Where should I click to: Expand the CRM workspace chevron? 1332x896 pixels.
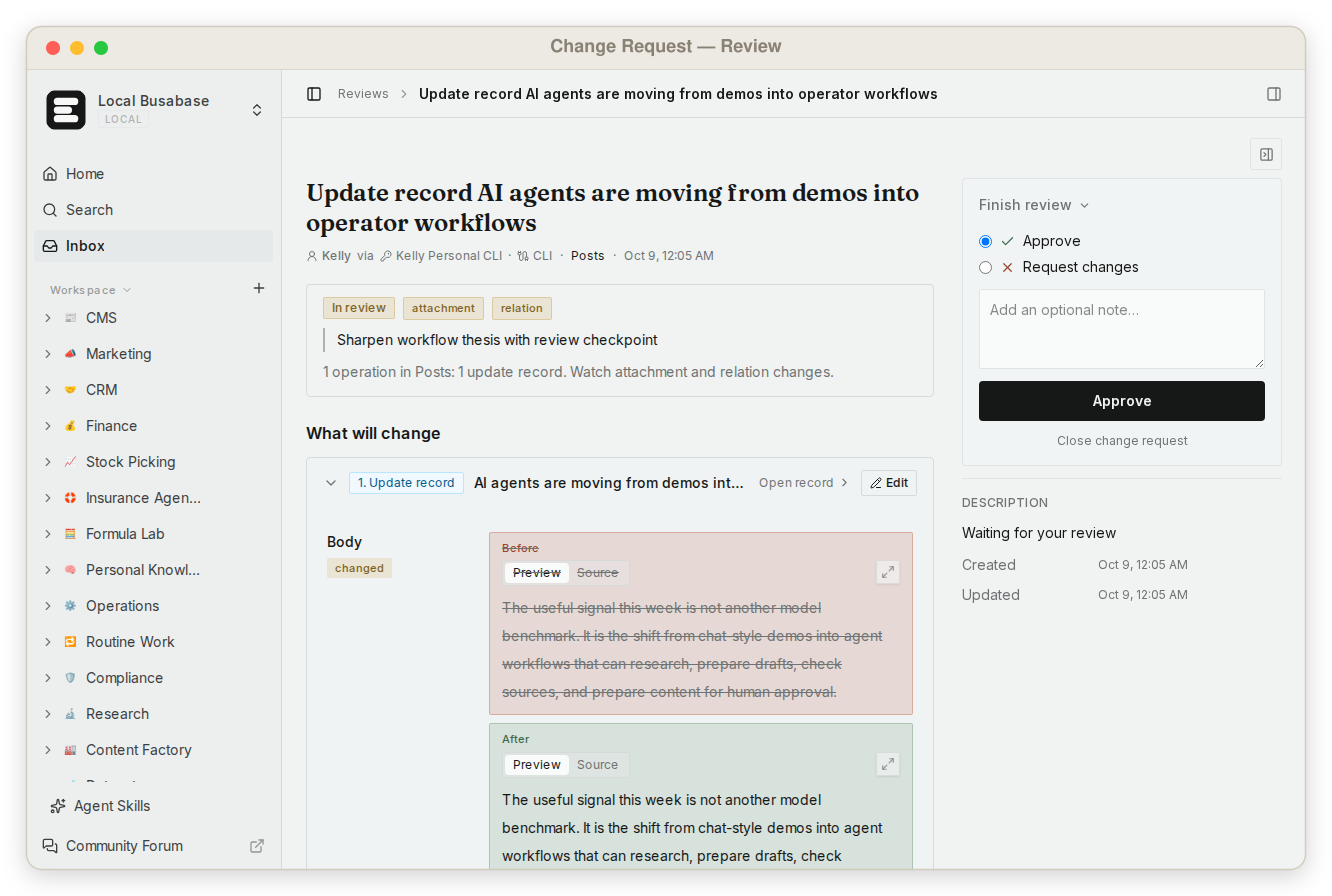[47, 390]
